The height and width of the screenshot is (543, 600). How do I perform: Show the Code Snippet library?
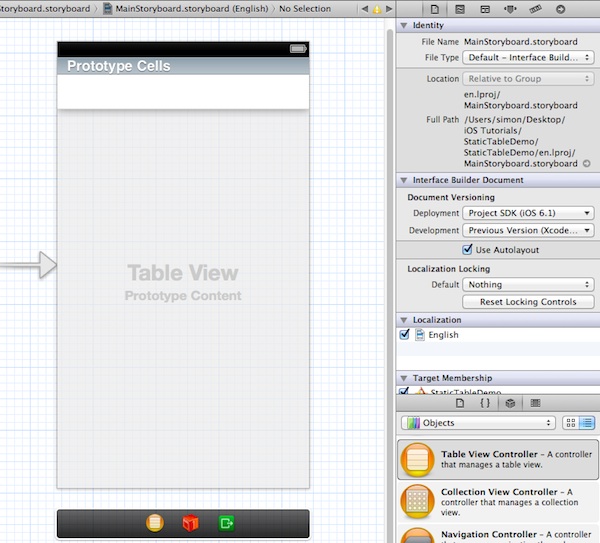click(x=484, y=403)
